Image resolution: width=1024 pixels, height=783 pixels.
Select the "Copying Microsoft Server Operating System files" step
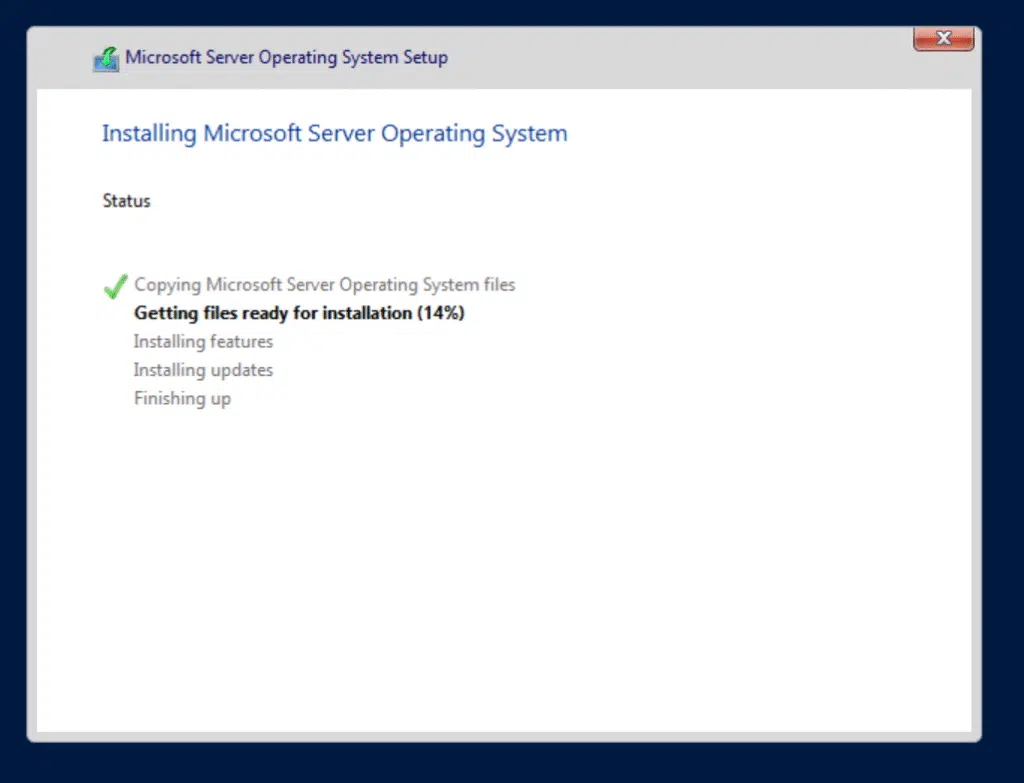(x=324, y=285)
